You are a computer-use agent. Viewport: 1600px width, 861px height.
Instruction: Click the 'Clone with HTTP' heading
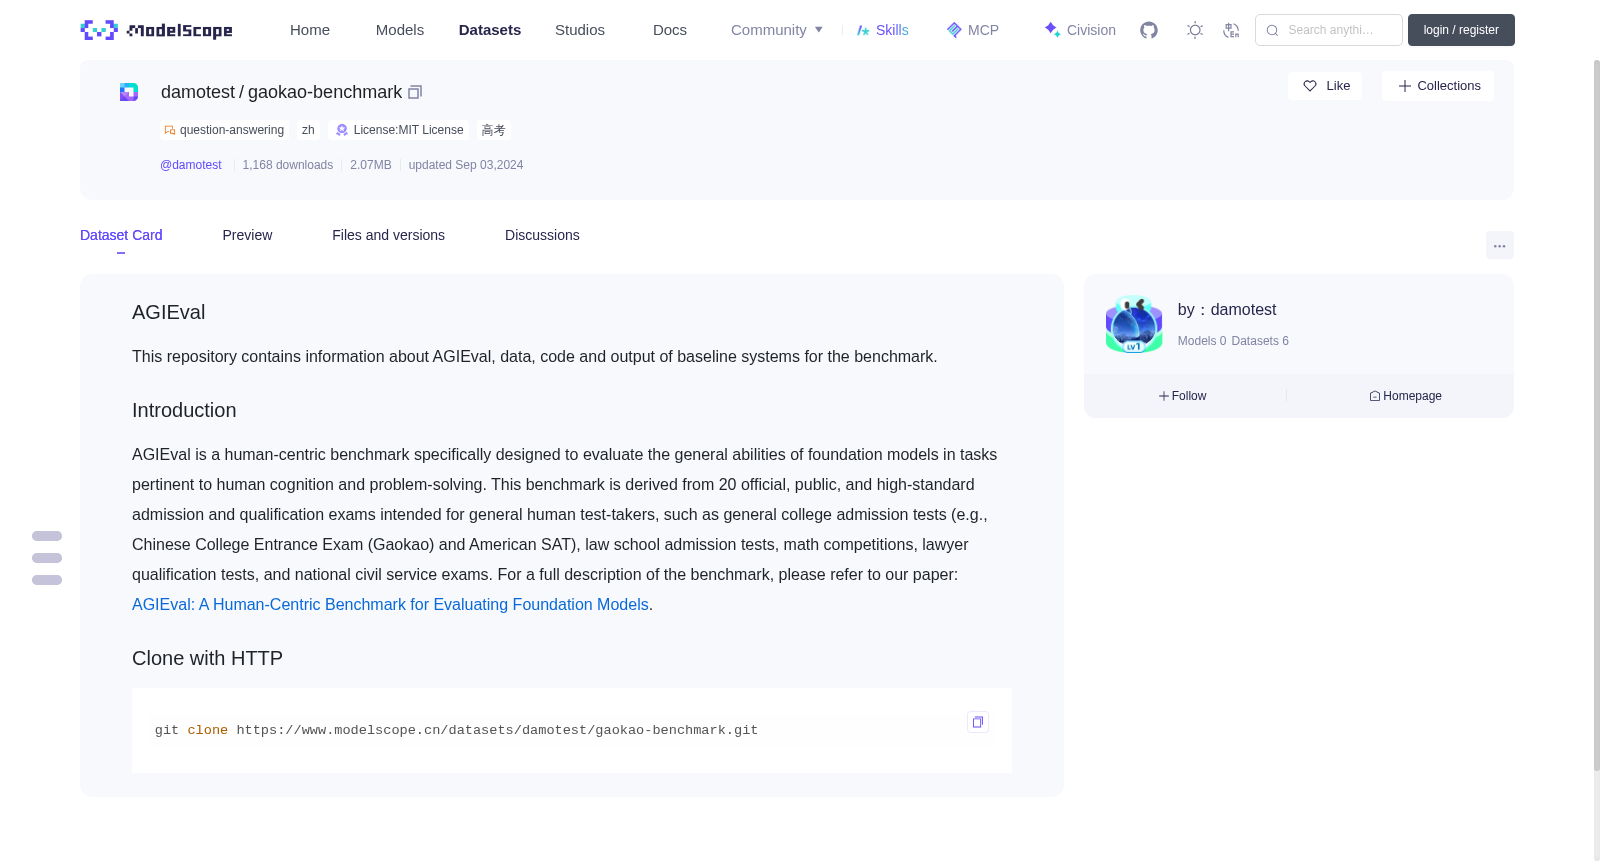[x=207, y=658]
